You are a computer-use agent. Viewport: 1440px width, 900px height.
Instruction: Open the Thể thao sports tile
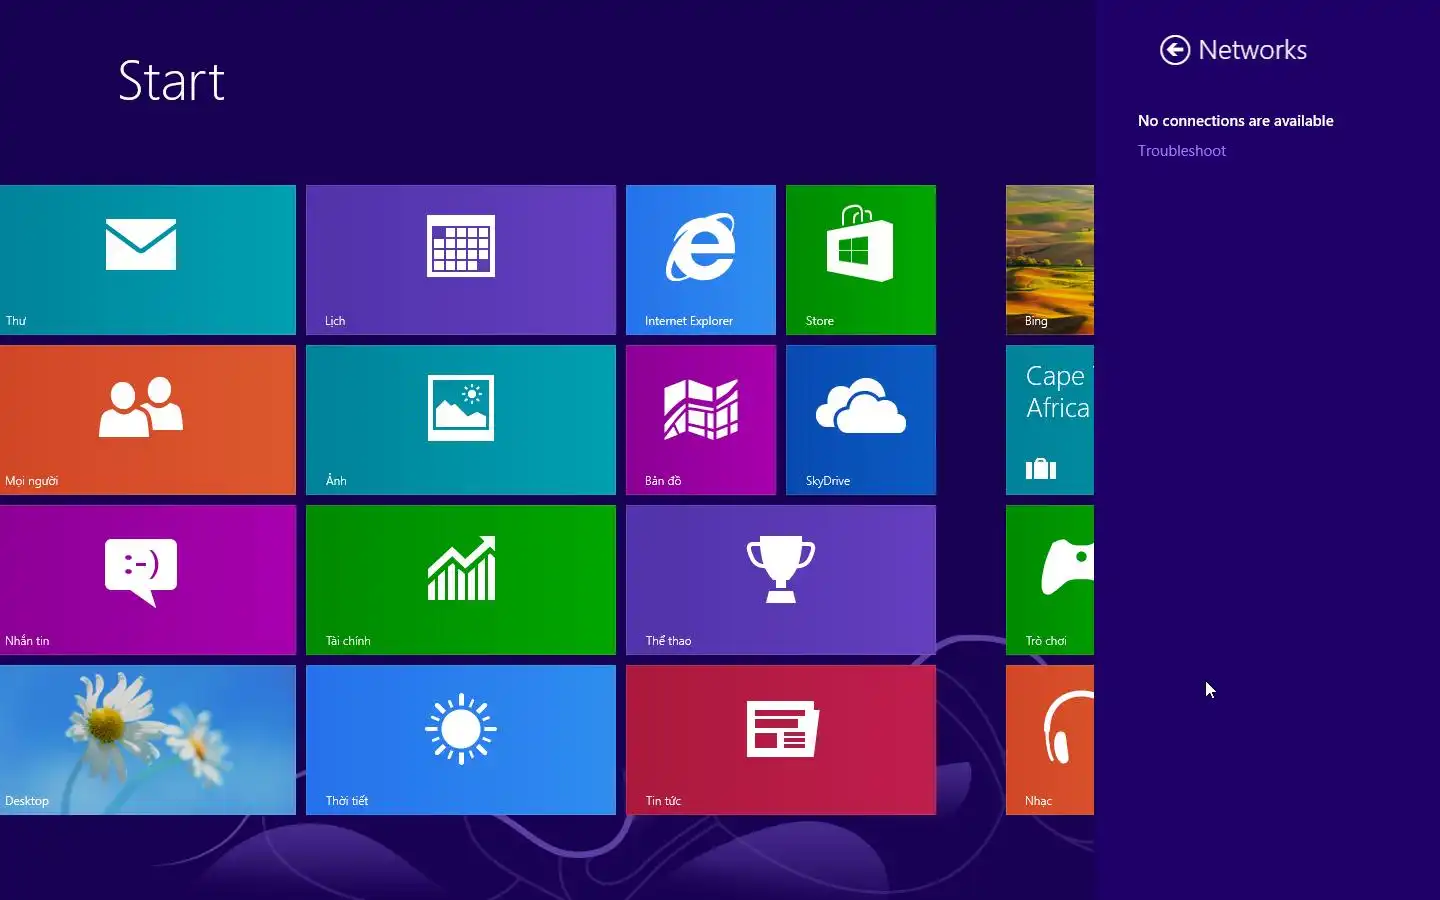781,580
